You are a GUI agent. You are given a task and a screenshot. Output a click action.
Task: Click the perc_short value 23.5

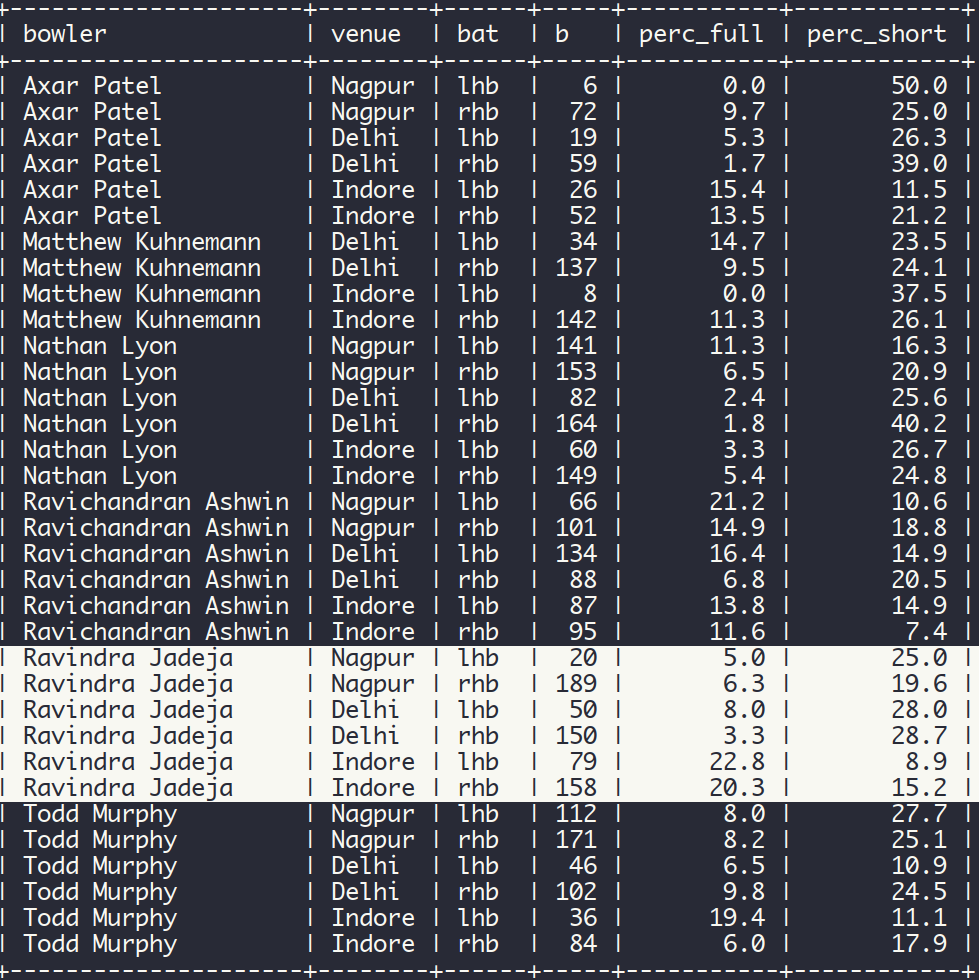[919, 242]
